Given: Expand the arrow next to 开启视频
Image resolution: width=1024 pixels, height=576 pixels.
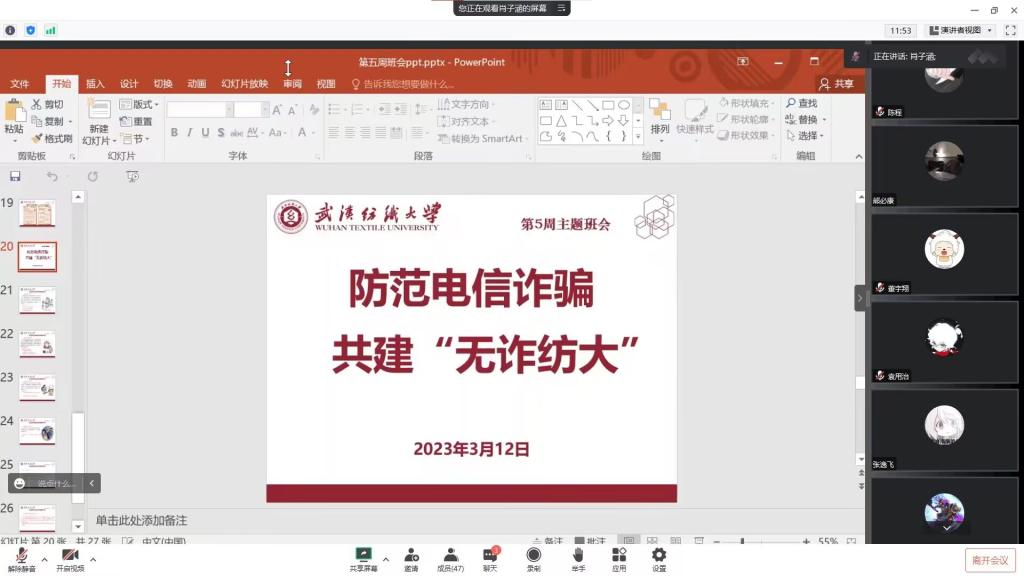Looking at the screenshot, I should coord(93,559).
